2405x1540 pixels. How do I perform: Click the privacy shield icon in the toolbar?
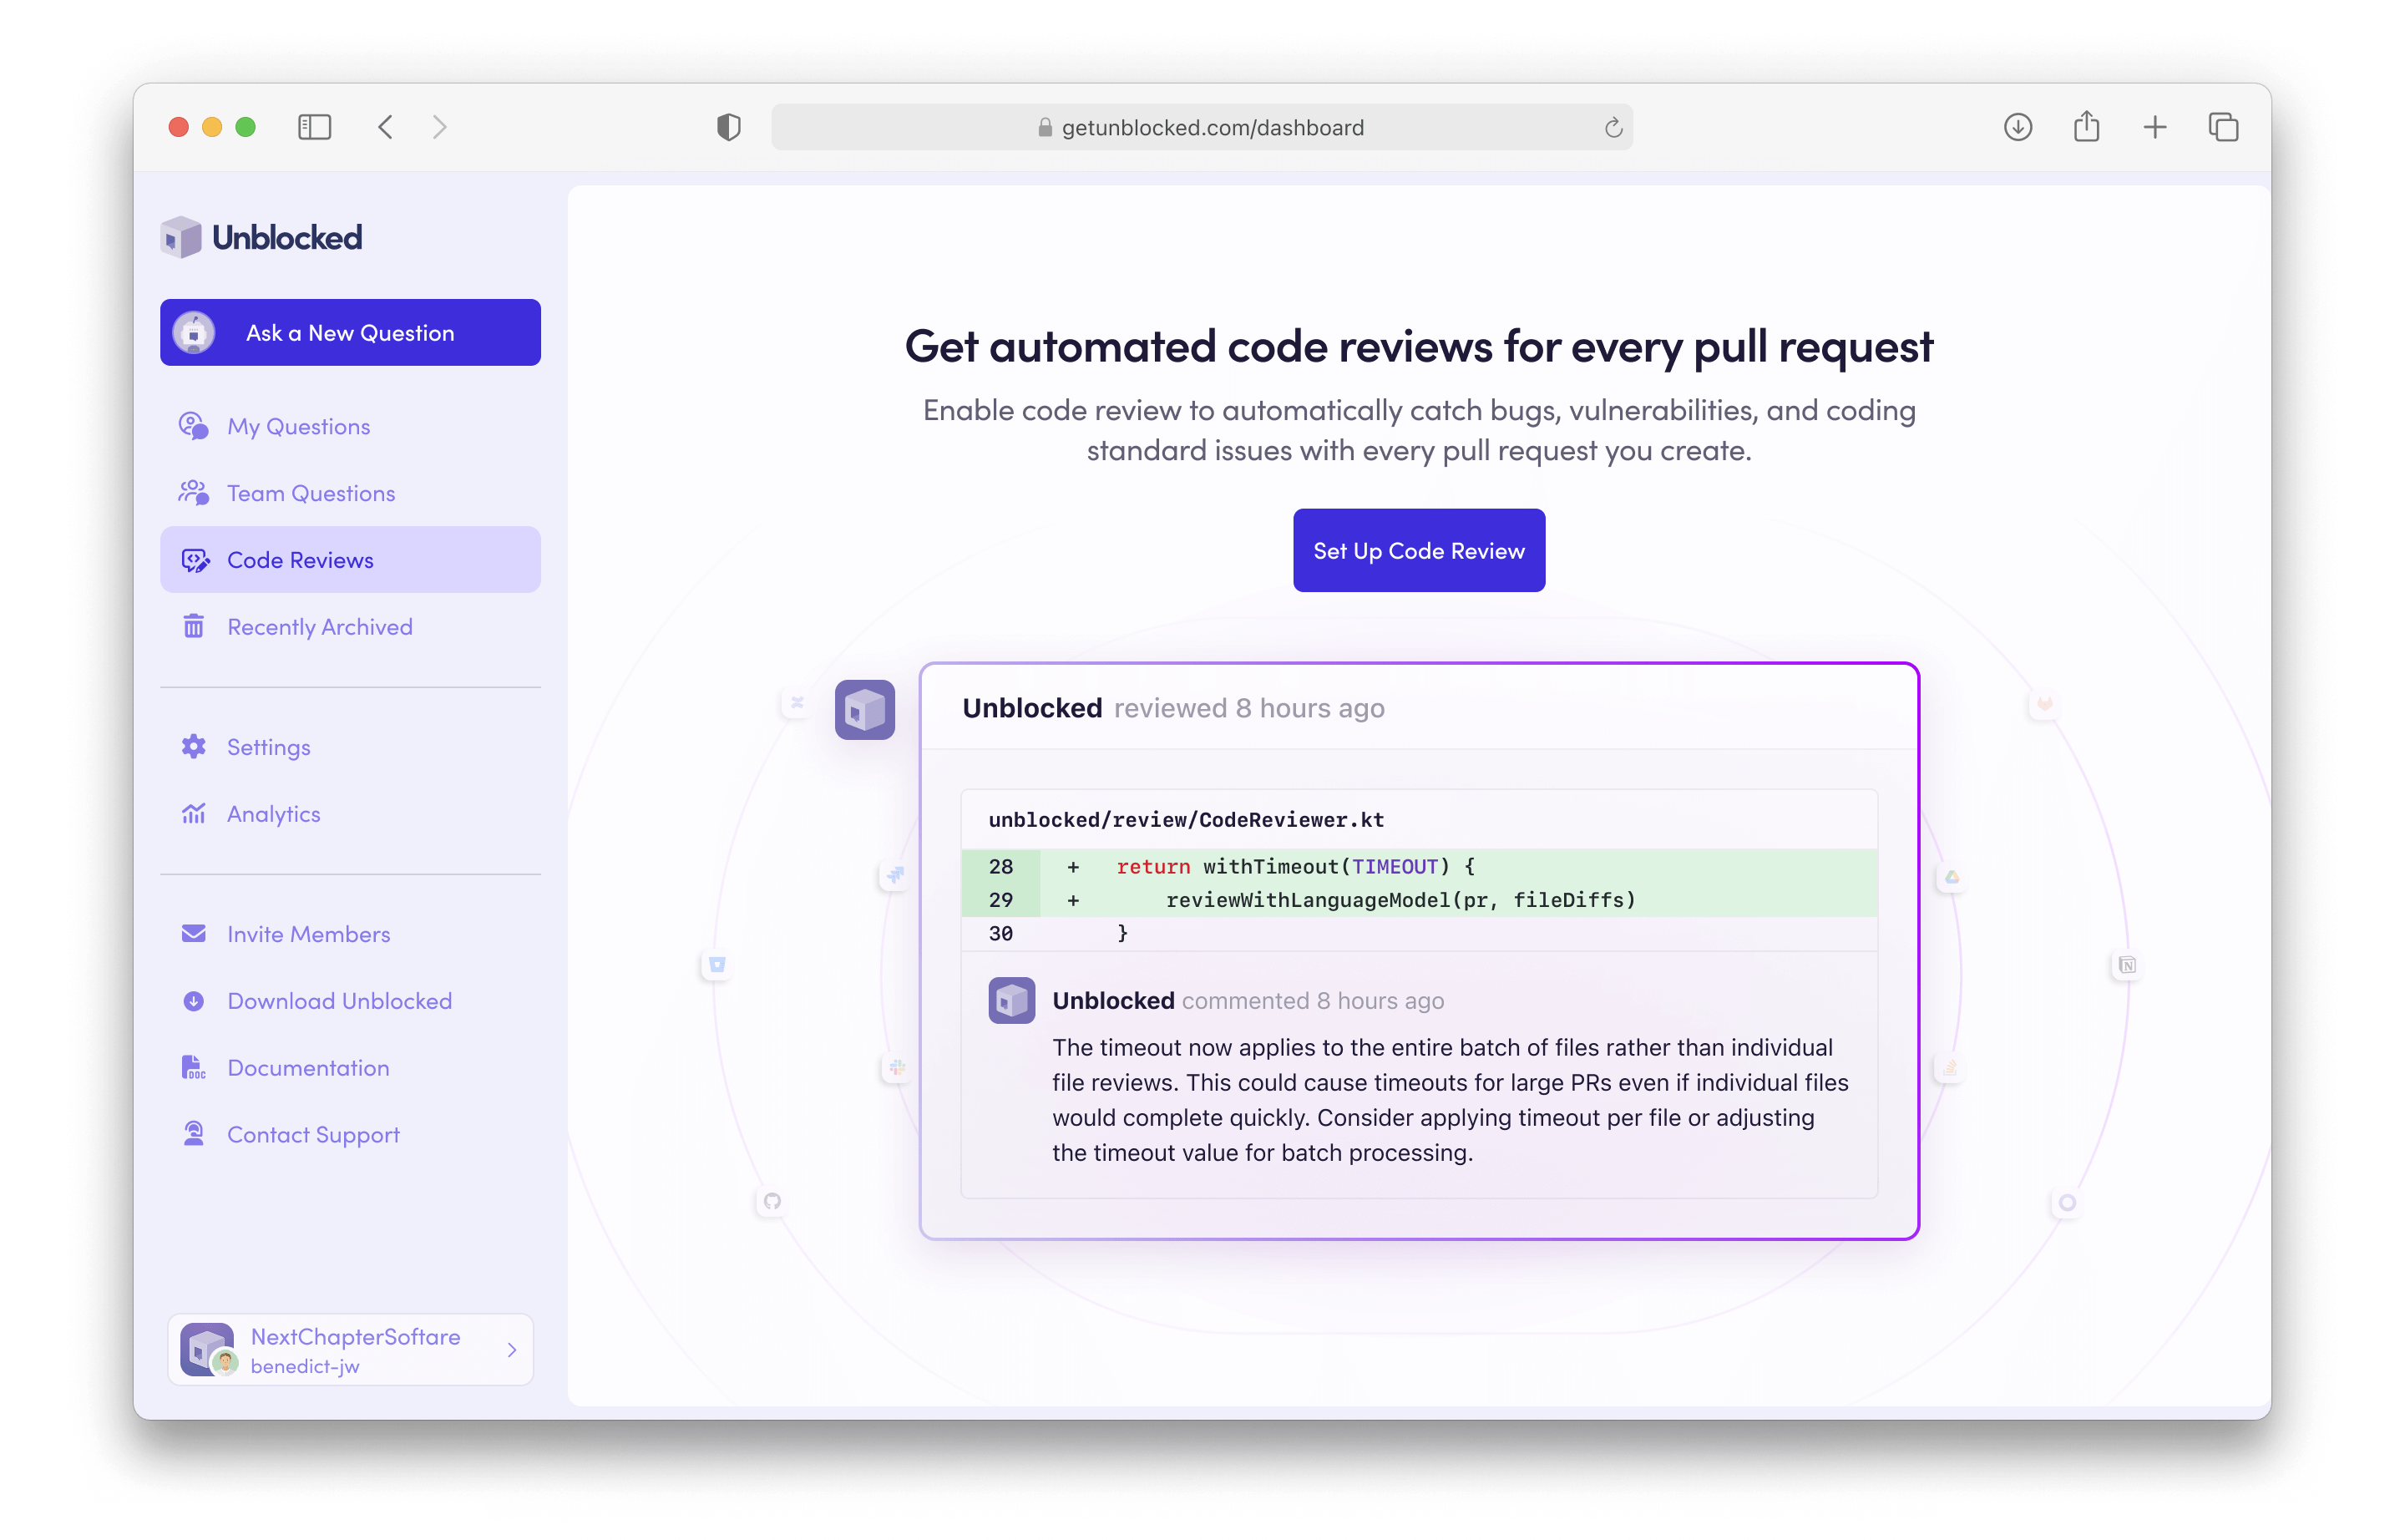[x=729, y=126]
